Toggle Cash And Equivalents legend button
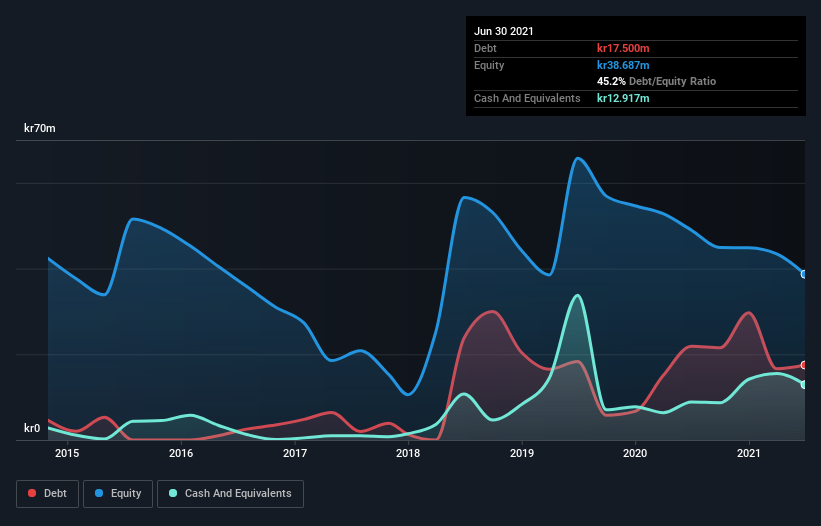Image resolution: width=821 pixels, height=526 pixels. (230, 494)
